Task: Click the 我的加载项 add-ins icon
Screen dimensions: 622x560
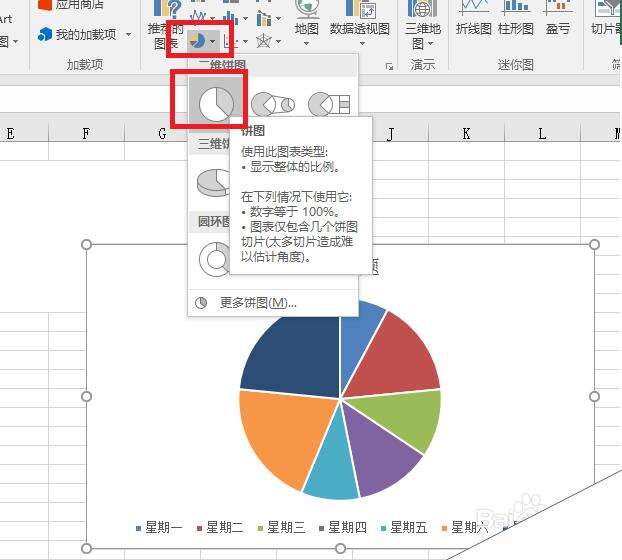Action: click(x=45, y=35)
